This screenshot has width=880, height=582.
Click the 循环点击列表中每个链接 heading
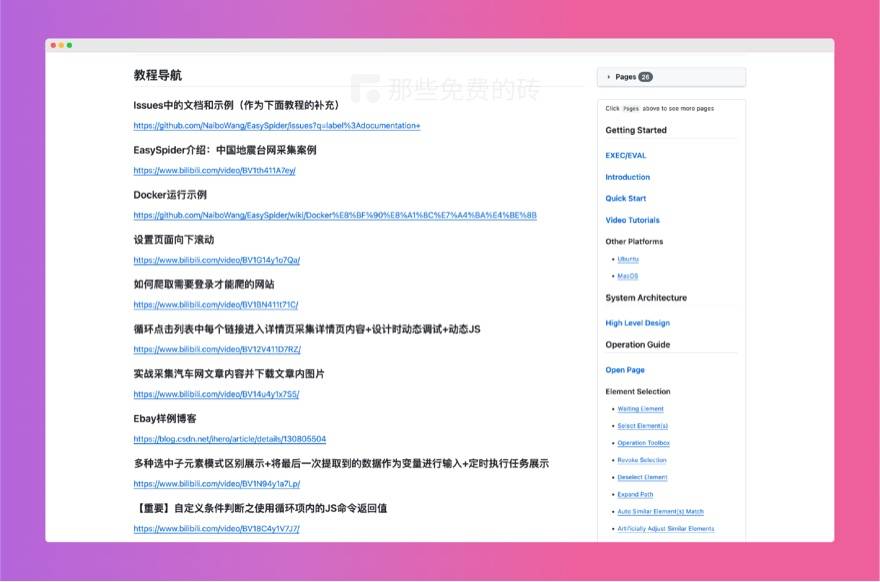tap(307, 329)
